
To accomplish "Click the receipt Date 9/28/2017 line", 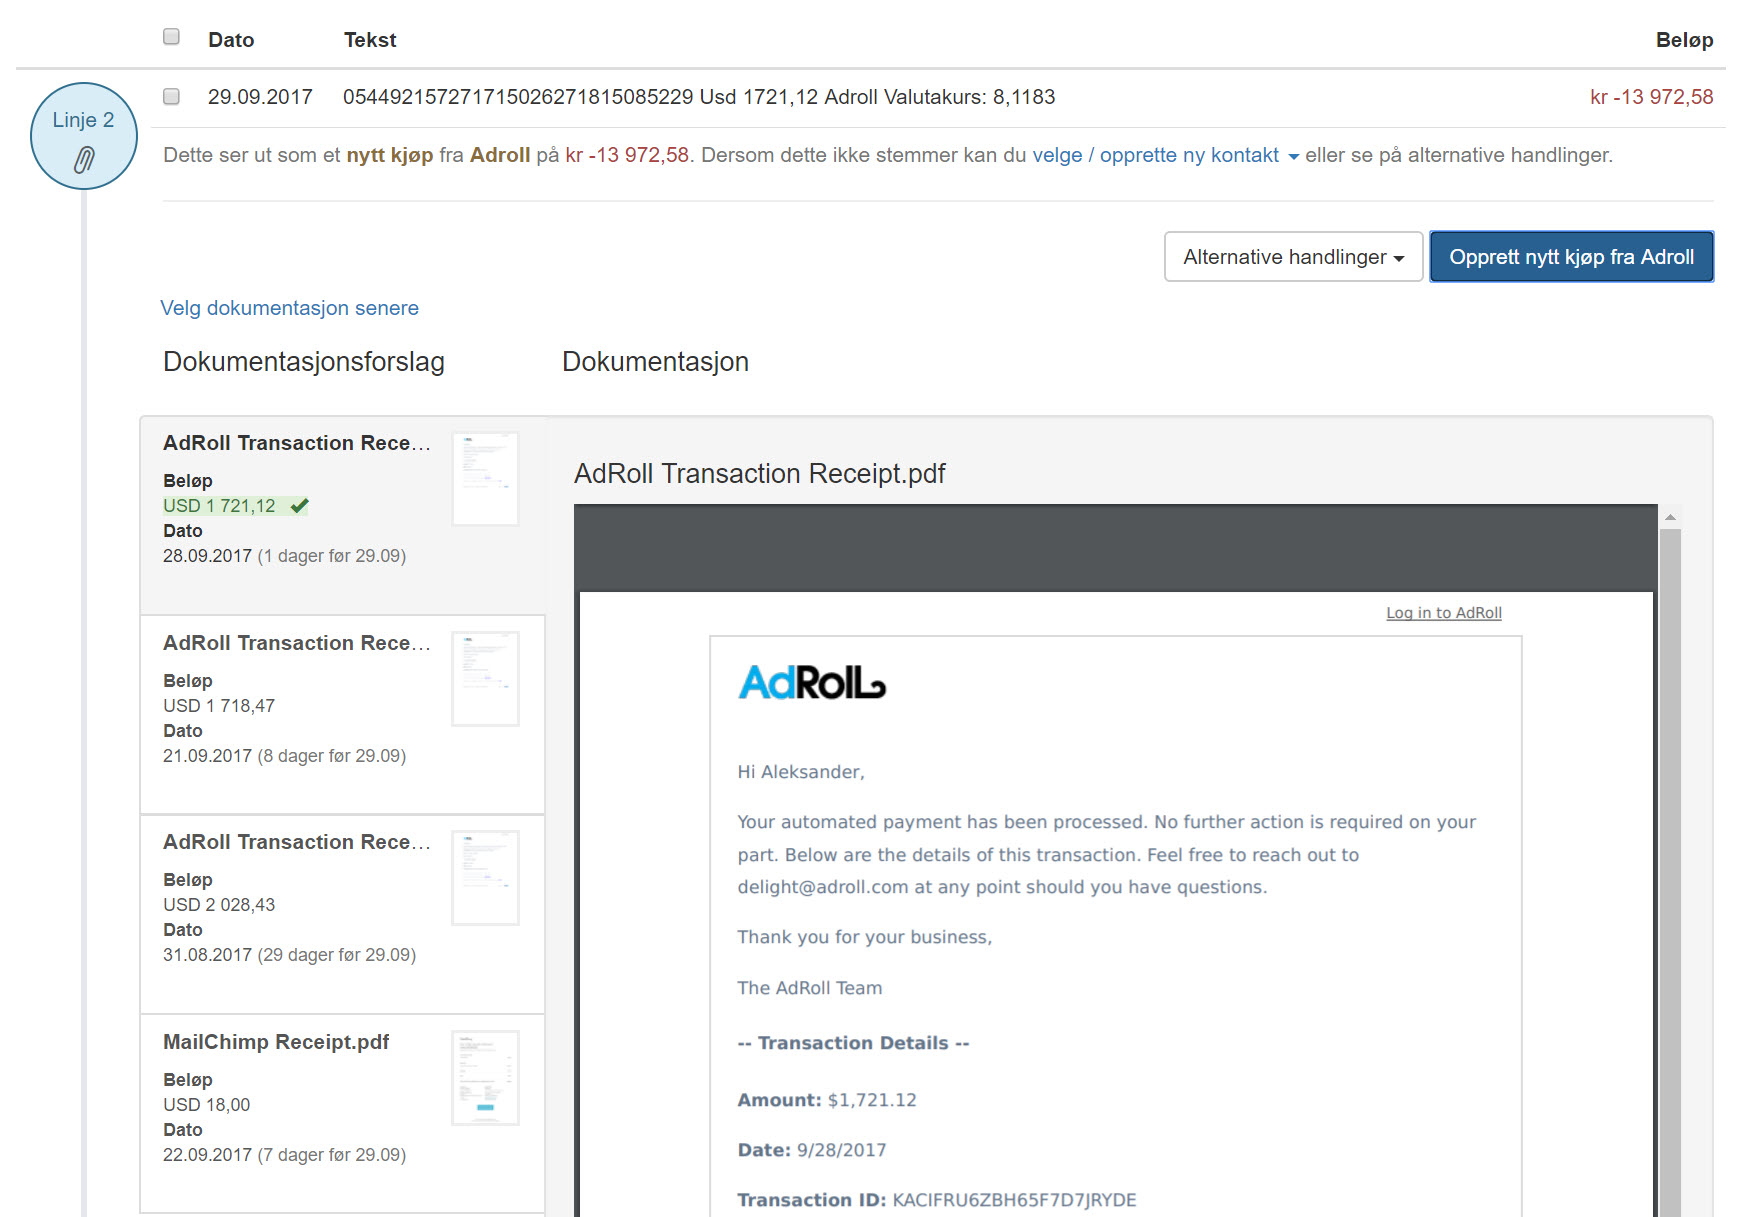I will [x=812, y=1150].
